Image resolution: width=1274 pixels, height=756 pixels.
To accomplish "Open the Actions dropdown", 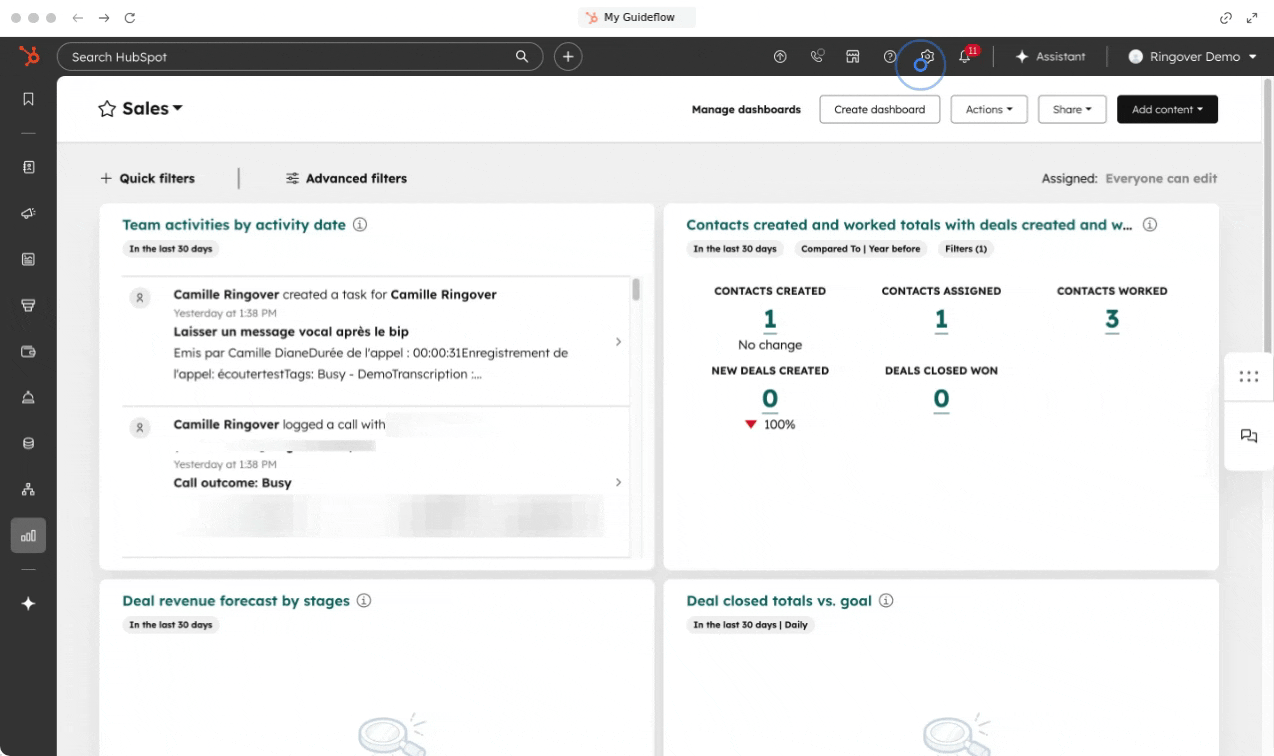I will click(988, 110).
